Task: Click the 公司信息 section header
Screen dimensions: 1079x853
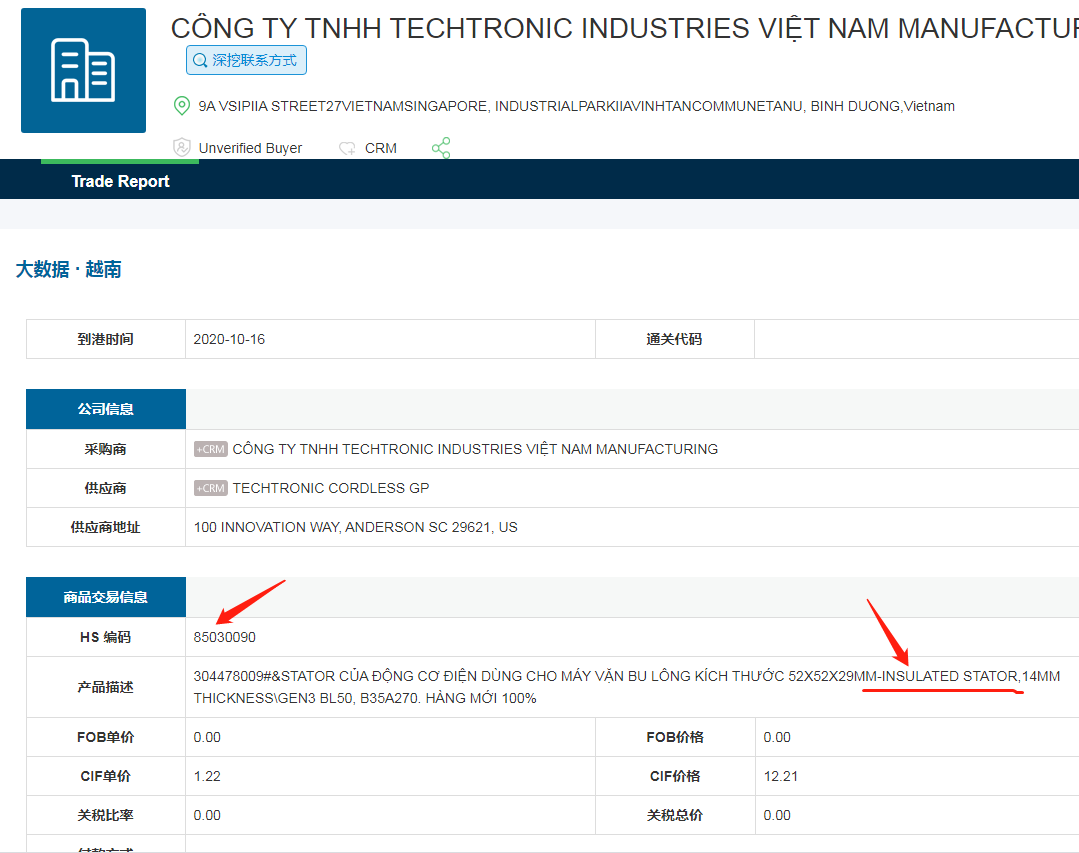Action: [x=105, y=409]
